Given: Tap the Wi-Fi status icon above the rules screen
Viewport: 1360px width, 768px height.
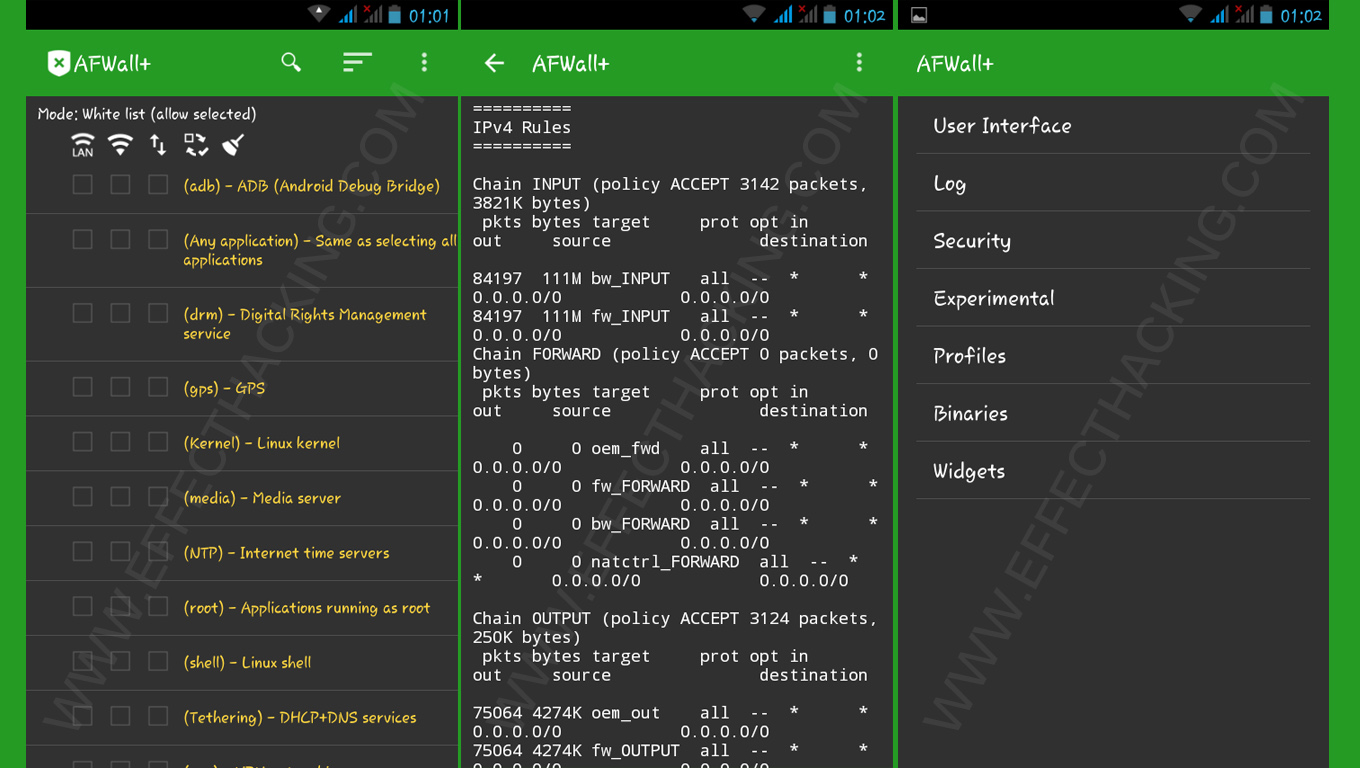Looking at the screenshot, I should pyautogui.click(x=753, y=14).
